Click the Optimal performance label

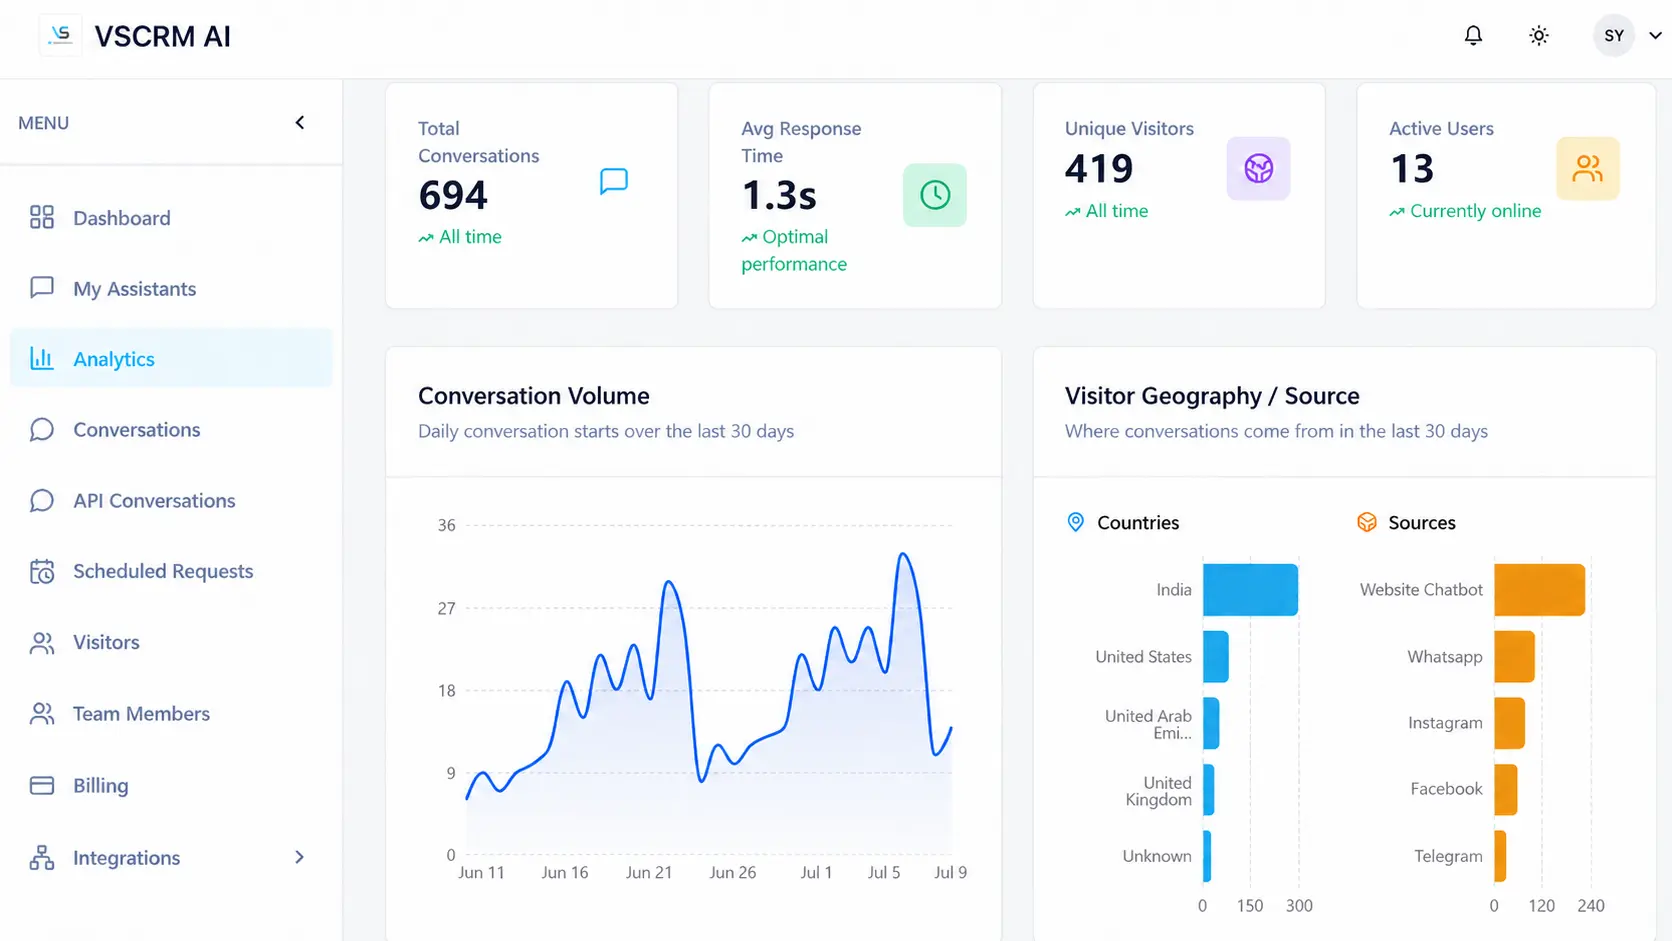pyautogui.click(x=794, y=250)
